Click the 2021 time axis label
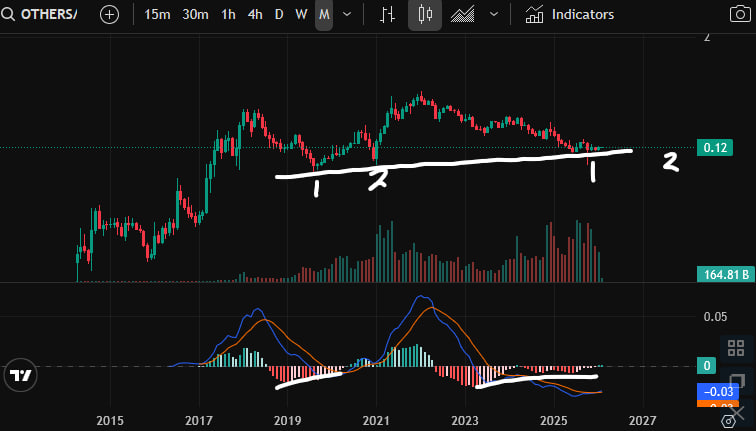756x431 pixels. point(376,421)
